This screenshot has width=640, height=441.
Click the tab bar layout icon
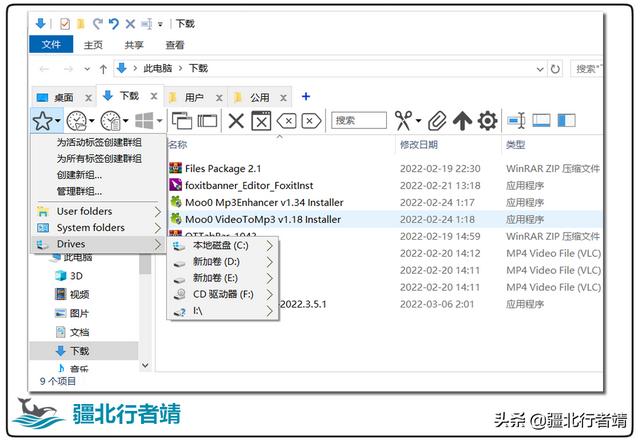coord(207,121)
